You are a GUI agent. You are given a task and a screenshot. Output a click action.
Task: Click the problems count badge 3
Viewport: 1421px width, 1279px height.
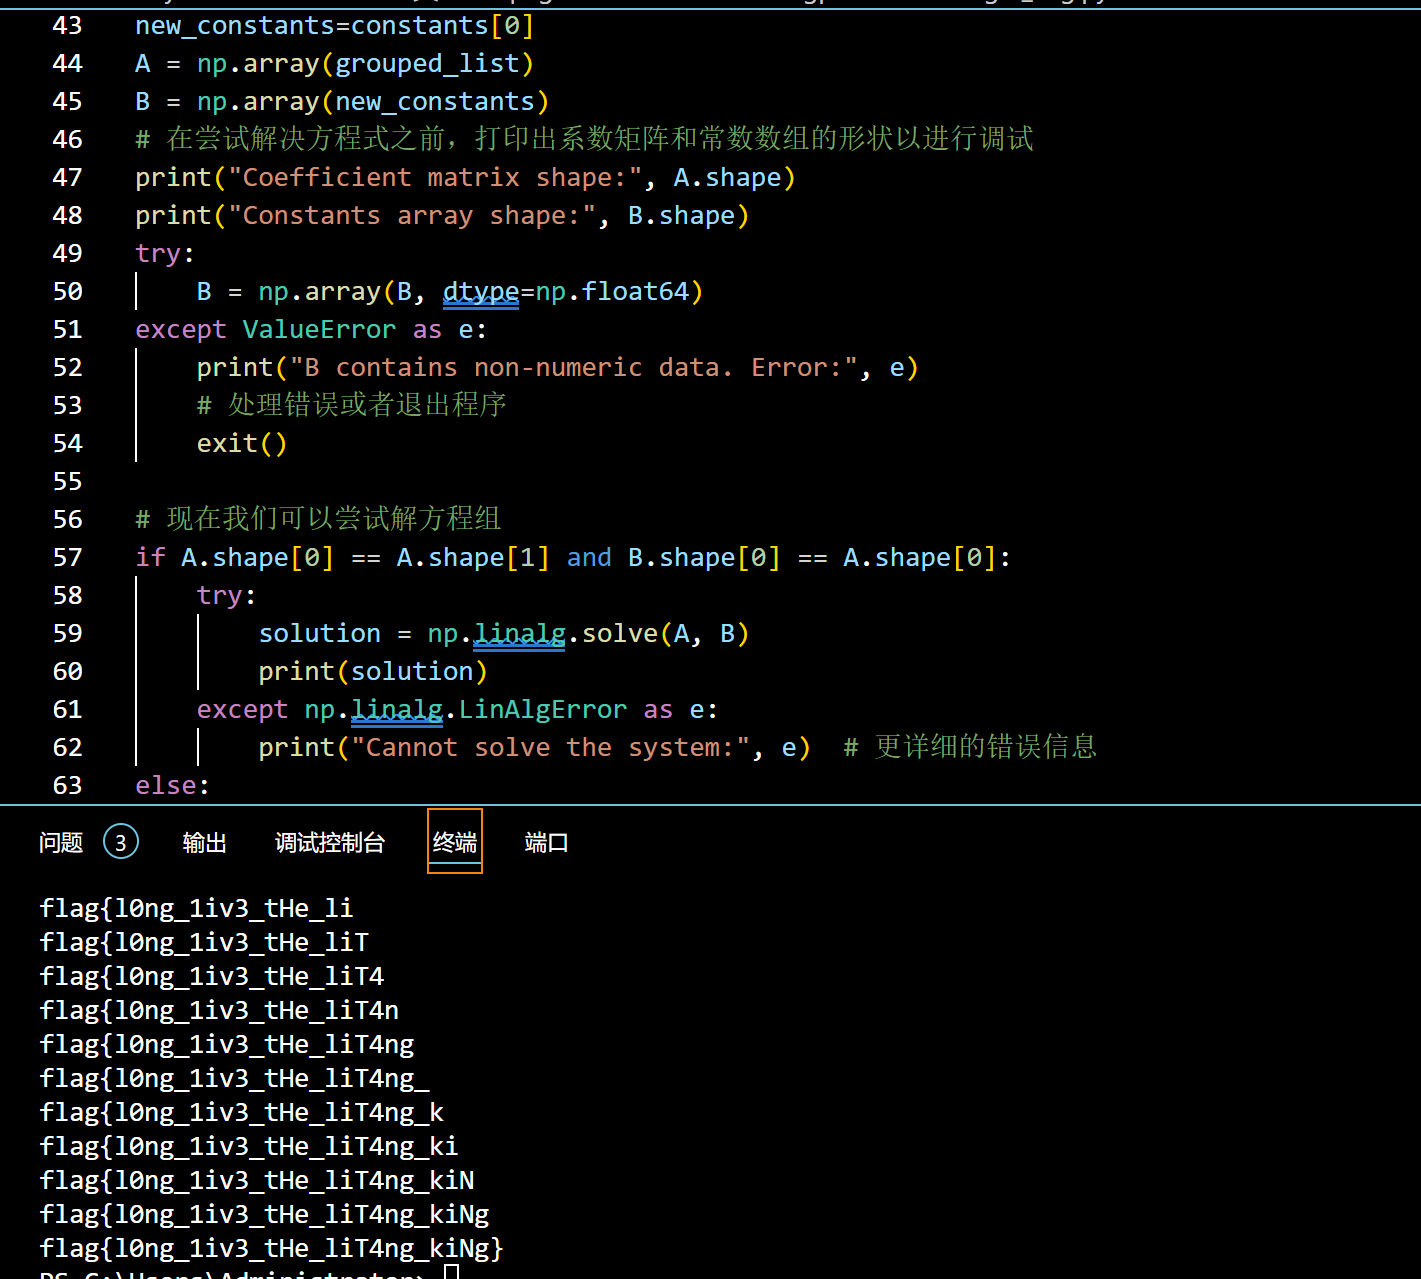(x=120, y=842)
